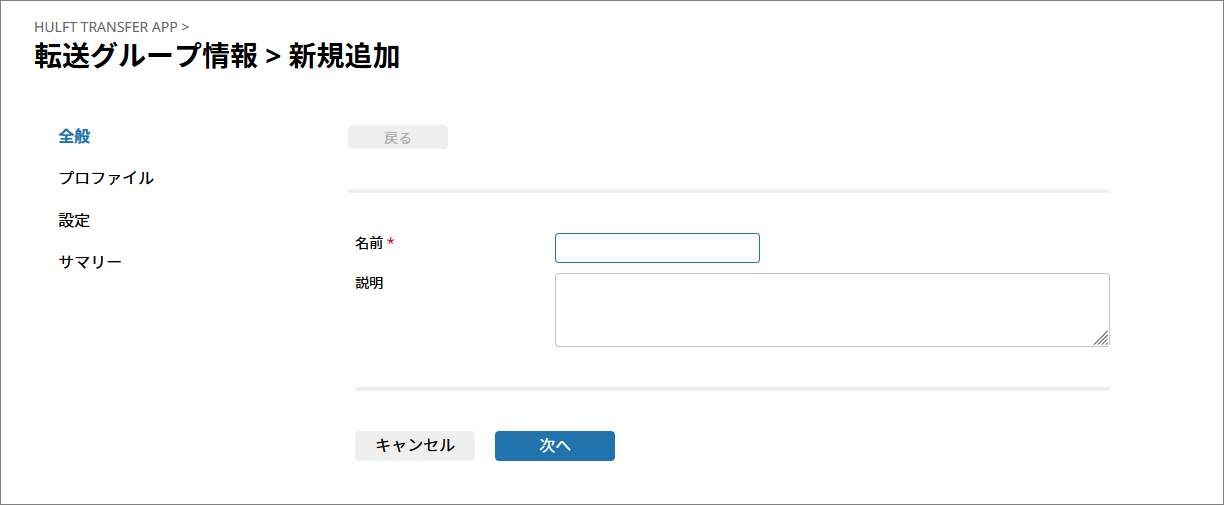This screenshot has height=505, width=1224.
Task: Open the 設定 step
Action: [x=74, y=220]
